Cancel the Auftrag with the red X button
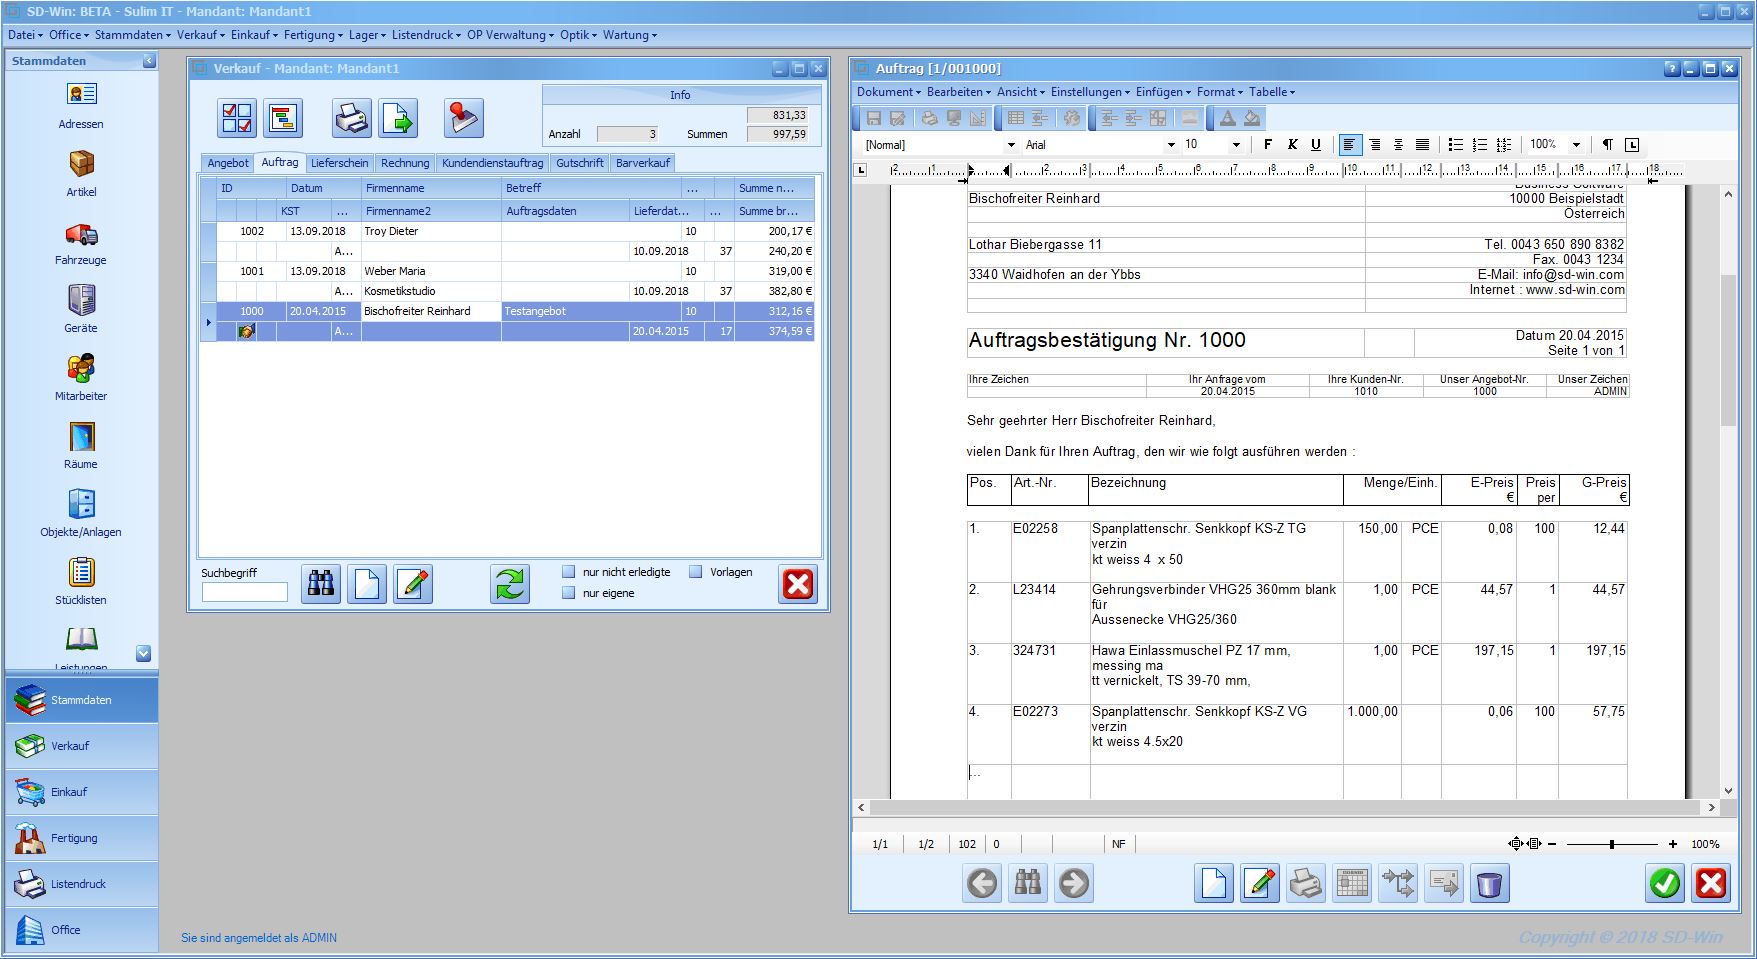Viewport: 1757px width, 959px height. coord(1711,884)
